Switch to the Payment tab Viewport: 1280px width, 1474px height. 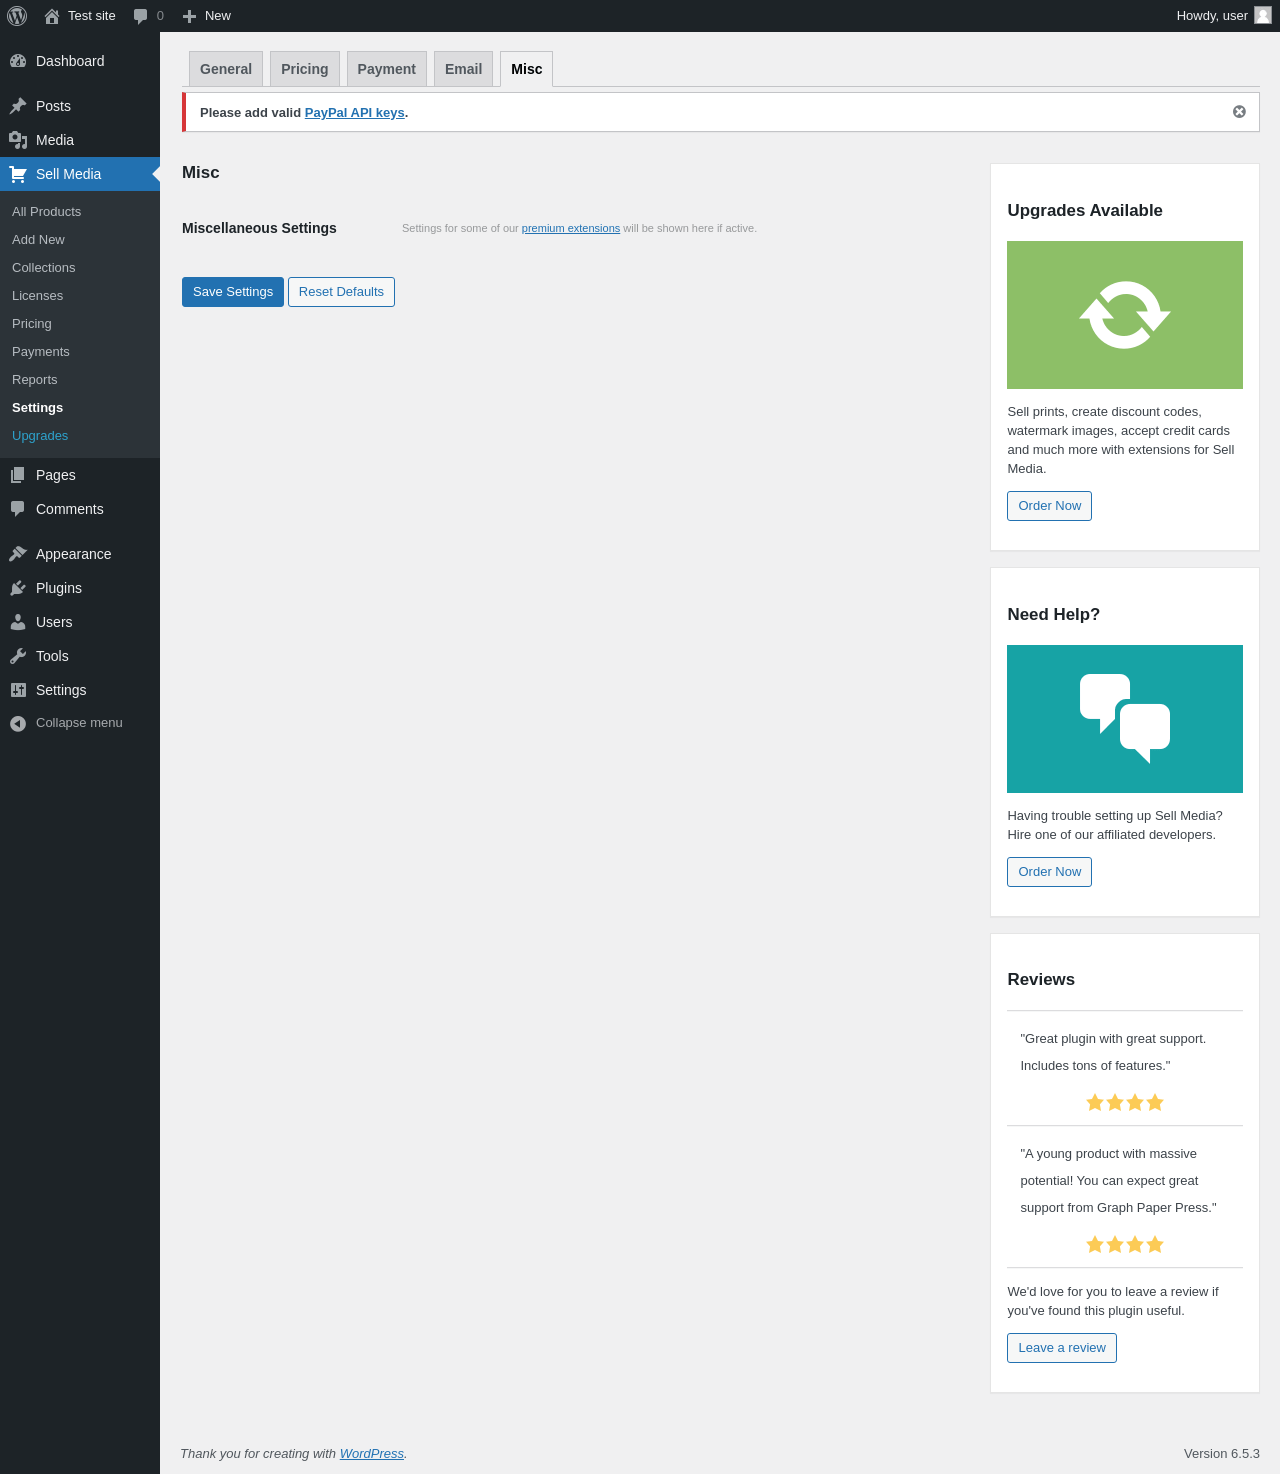(x=387, y=69)
